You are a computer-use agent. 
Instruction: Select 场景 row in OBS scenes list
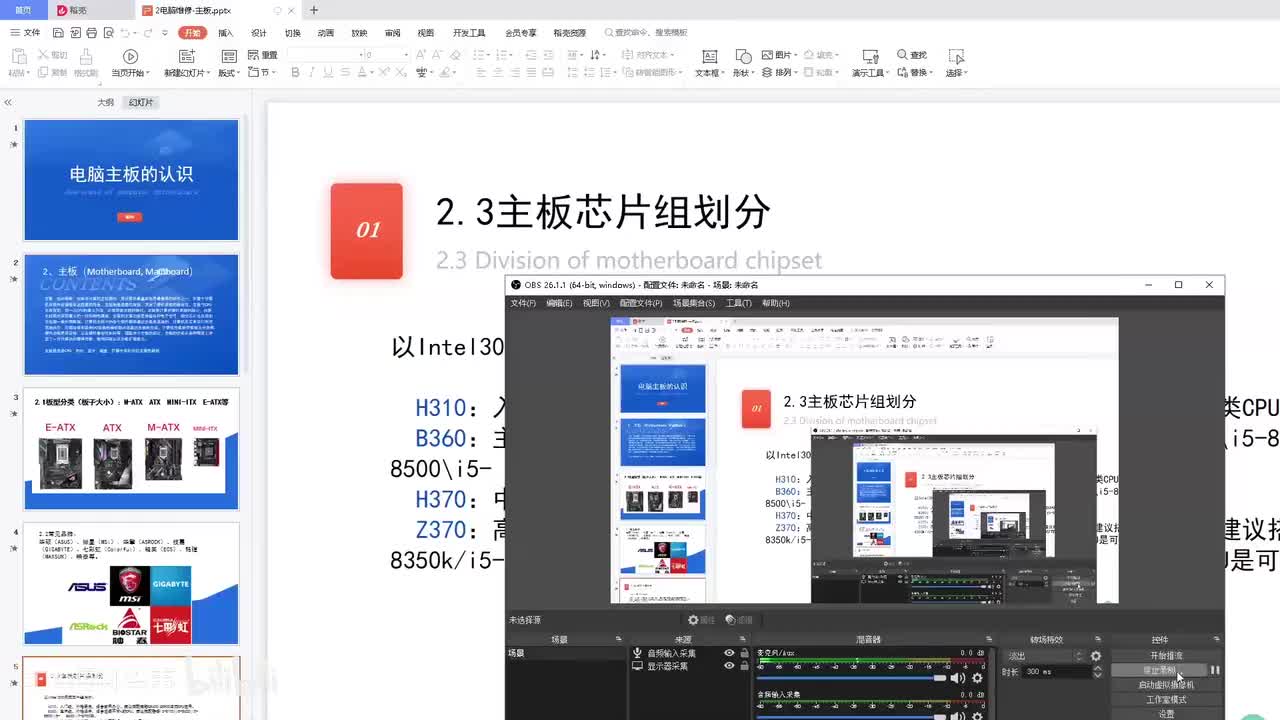pyautogui.click(x=567, y=653)
